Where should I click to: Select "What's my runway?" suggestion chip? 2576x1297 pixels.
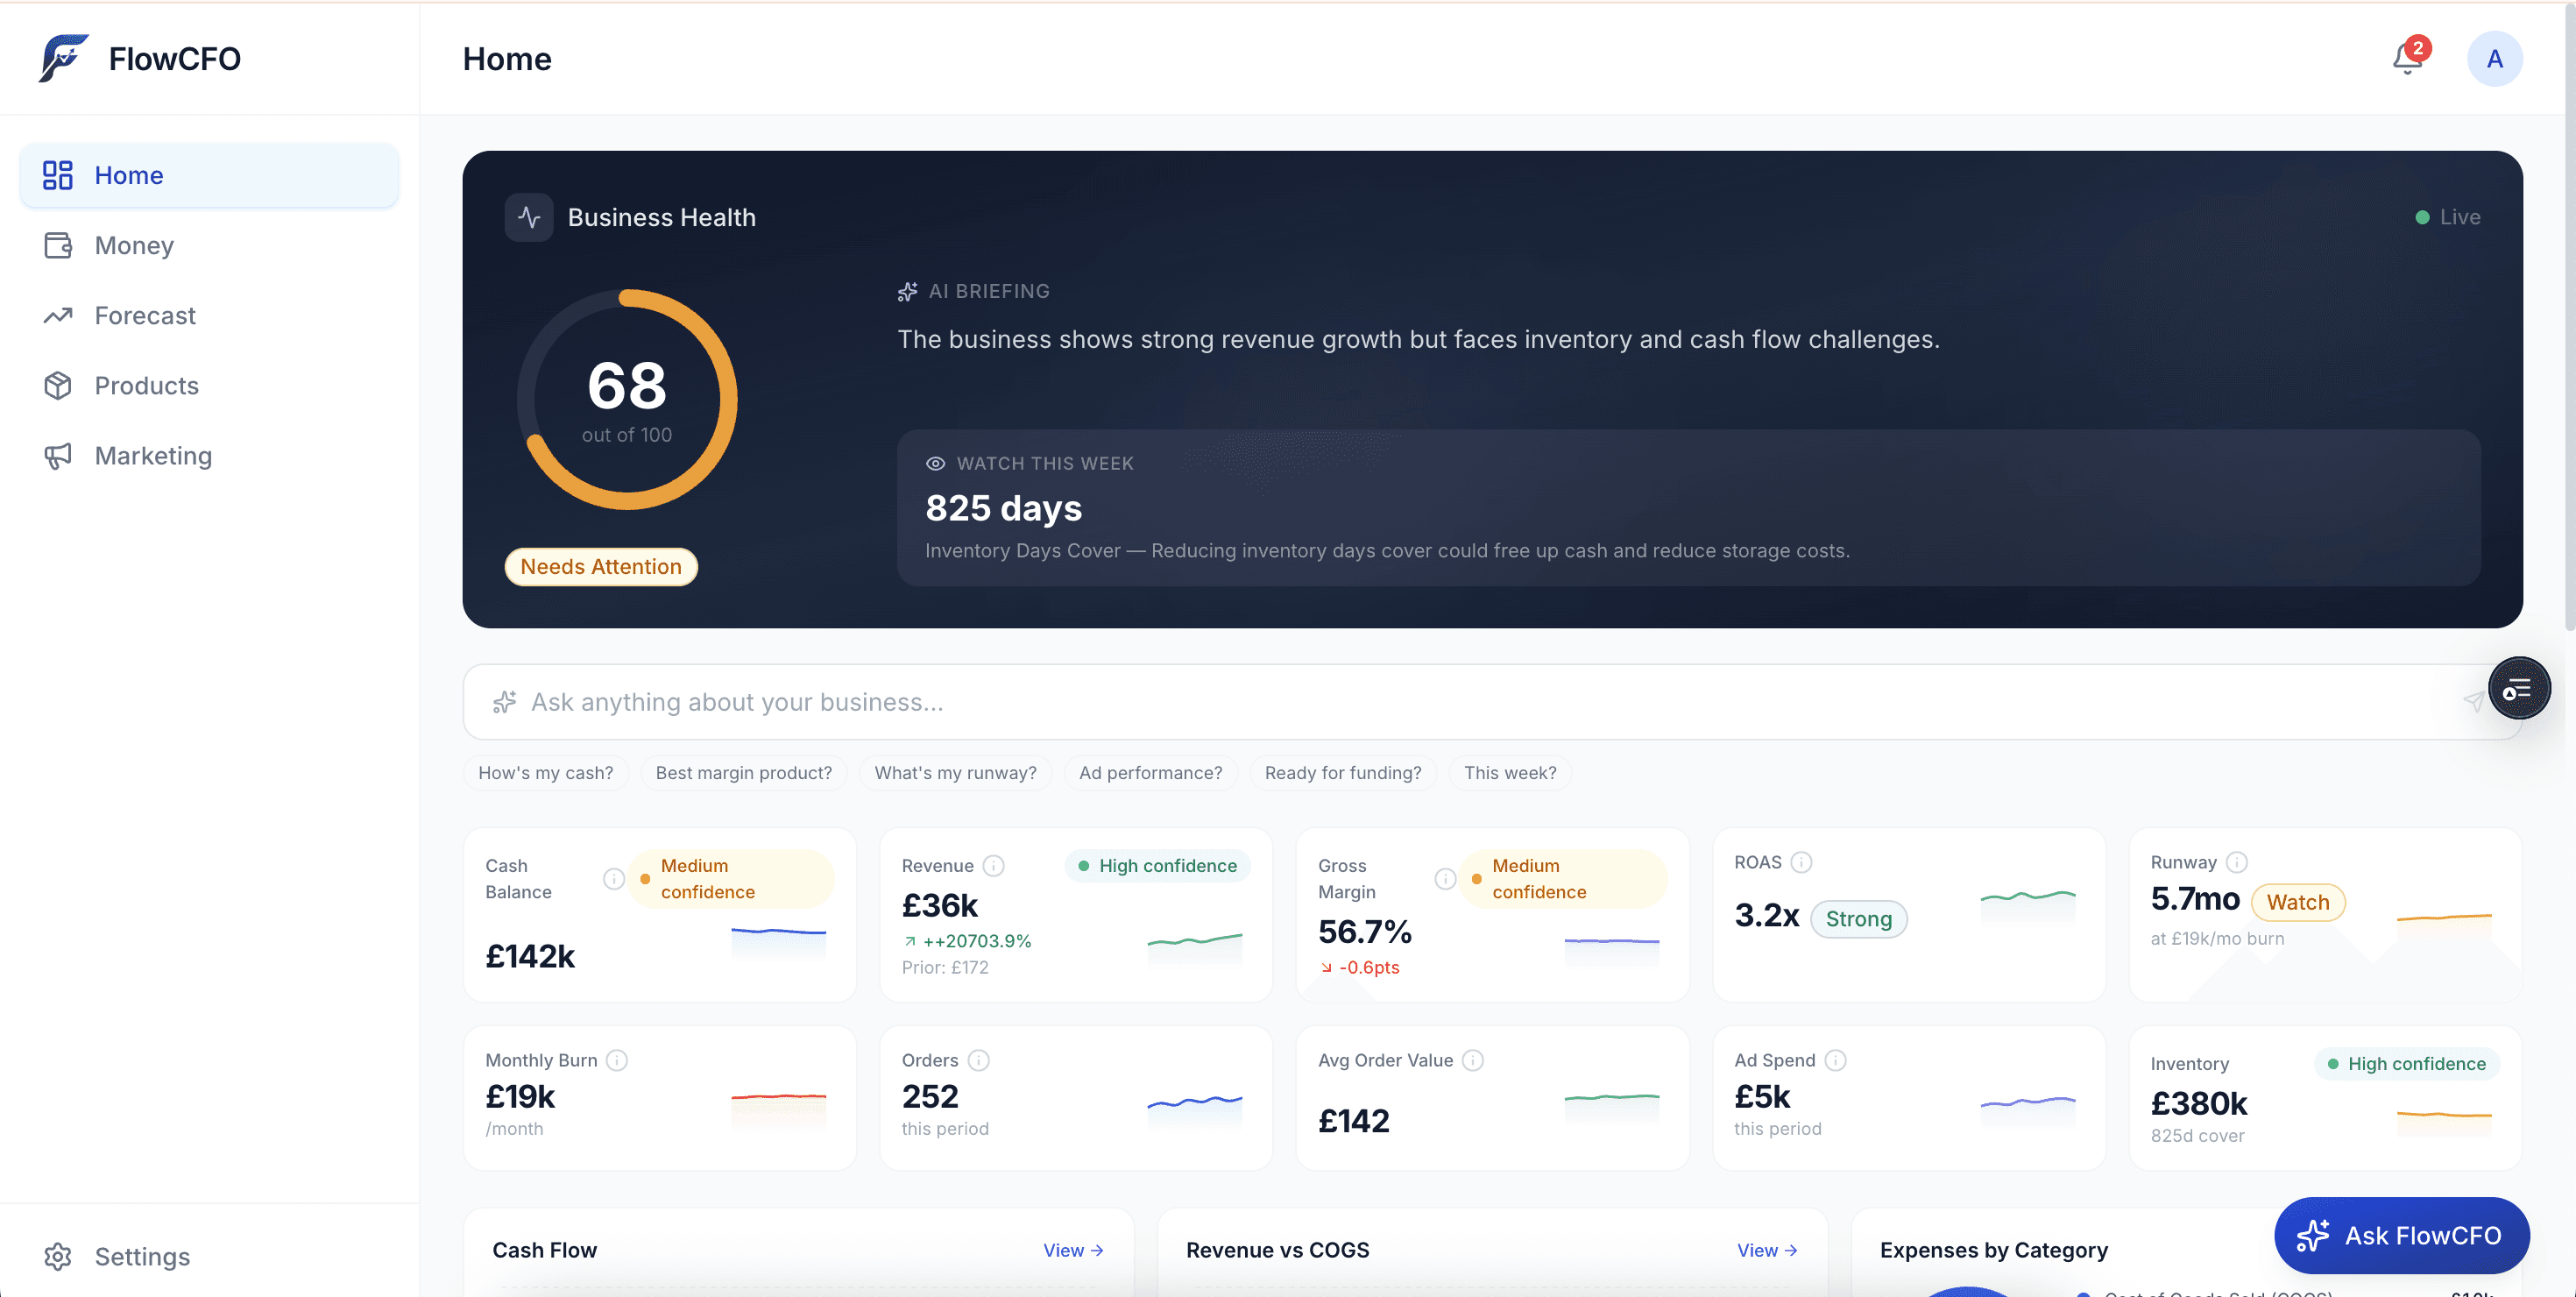(x=955, y=772)
